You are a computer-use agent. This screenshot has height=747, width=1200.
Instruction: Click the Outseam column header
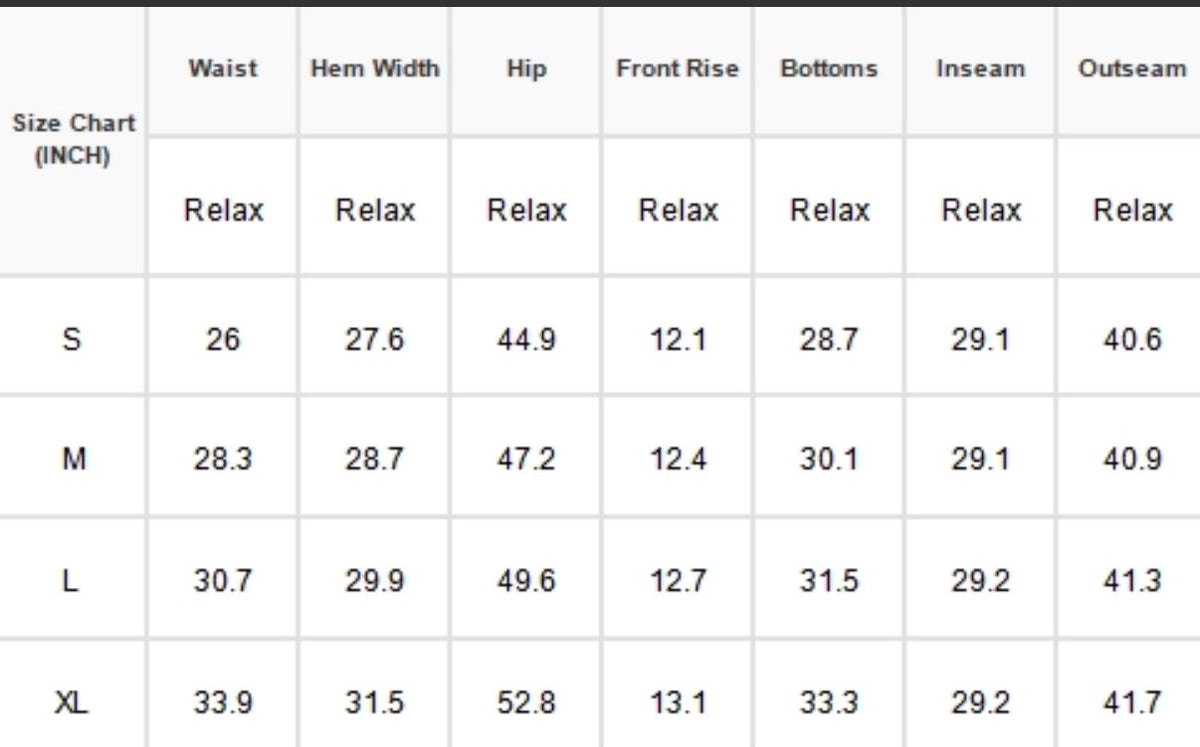pos(1133,69)
